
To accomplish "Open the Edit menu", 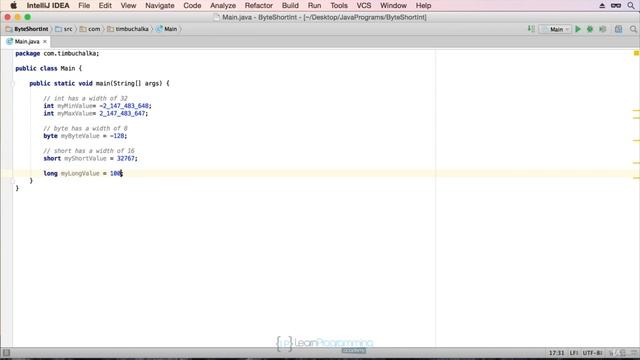I will tap(105, 6).
